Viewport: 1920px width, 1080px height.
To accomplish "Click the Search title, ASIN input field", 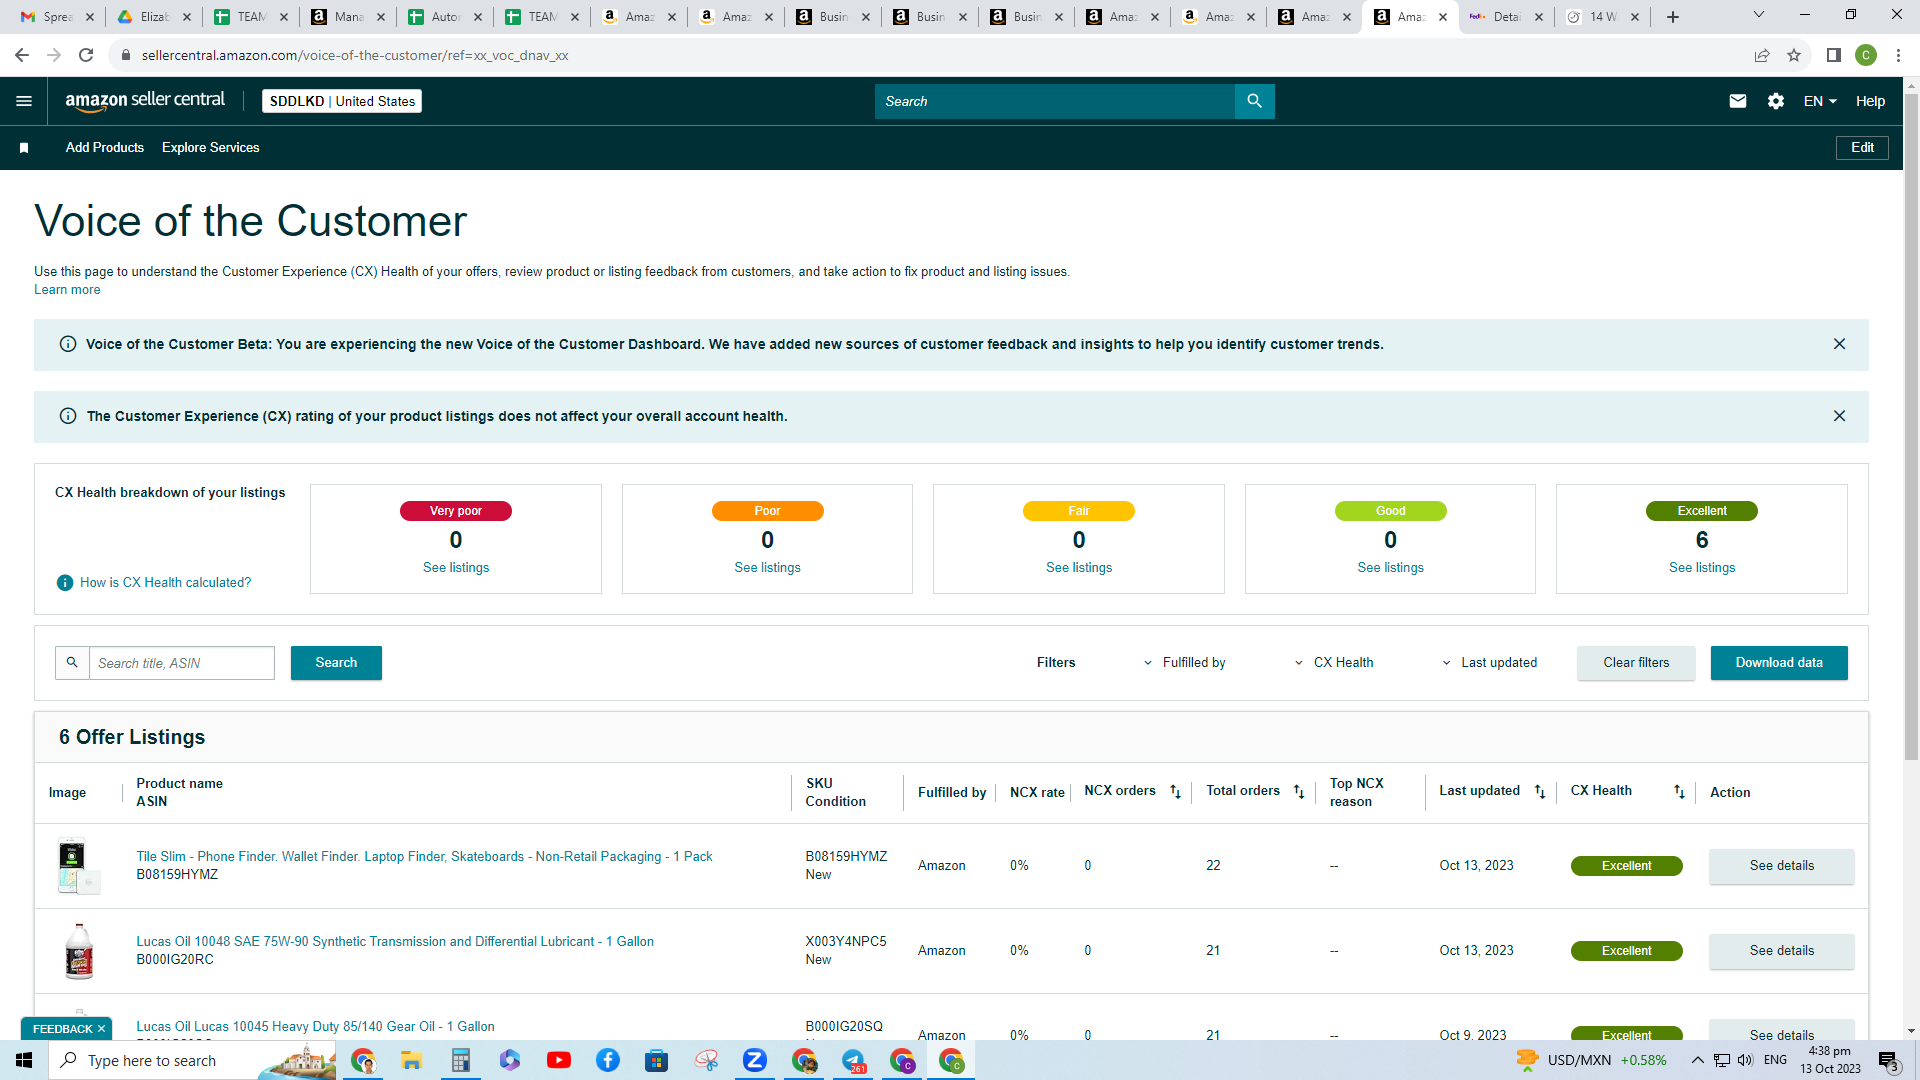I will coord(182,663).
